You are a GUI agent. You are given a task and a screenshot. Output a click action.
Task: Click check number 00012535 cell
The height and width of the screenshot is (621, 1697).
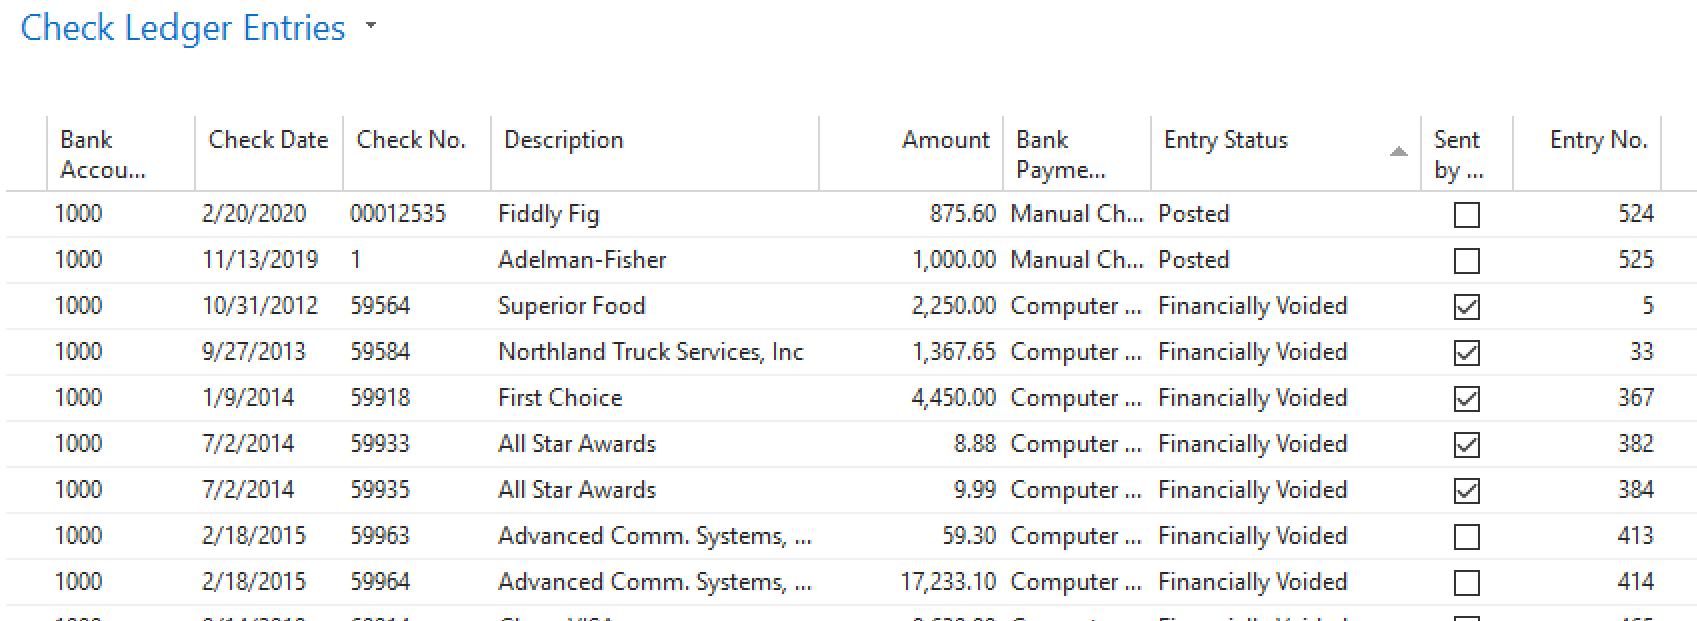[x=398, y=214]
